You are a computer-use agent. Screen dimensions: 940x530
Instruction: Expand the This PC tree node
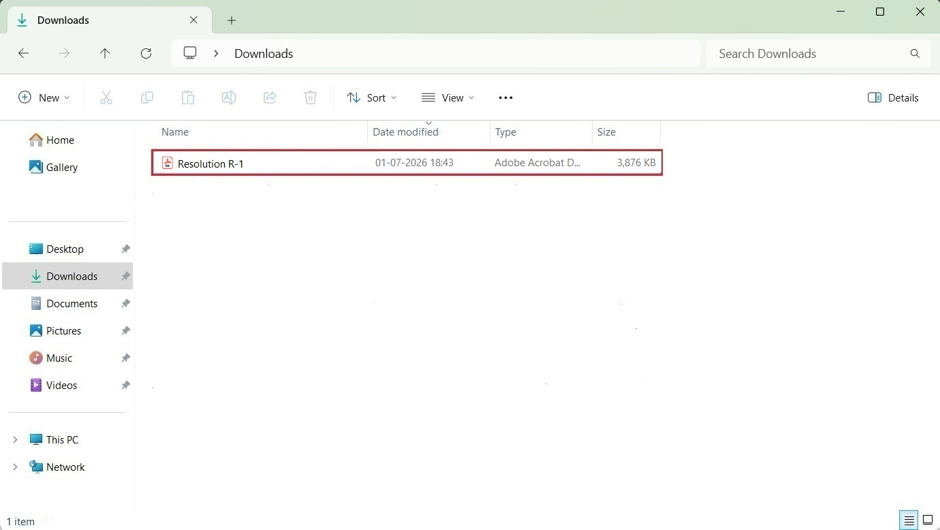tap(15, 440)
